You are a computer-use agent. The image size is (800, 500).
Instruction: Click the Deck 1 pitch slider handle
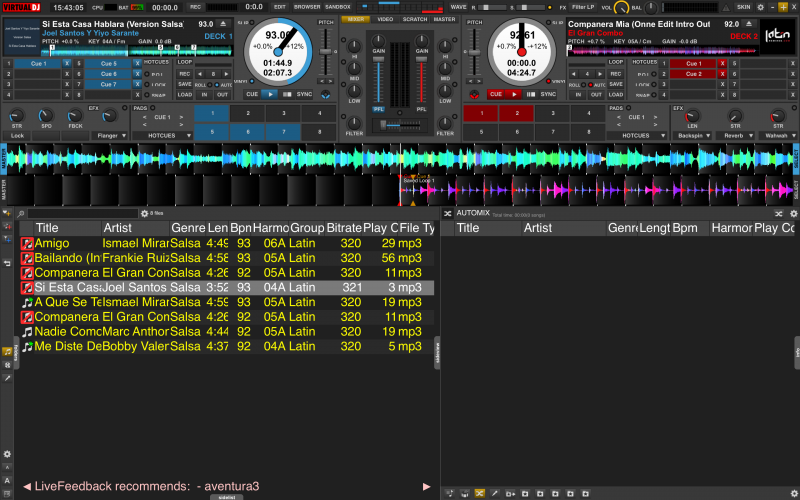pos(326,52)
